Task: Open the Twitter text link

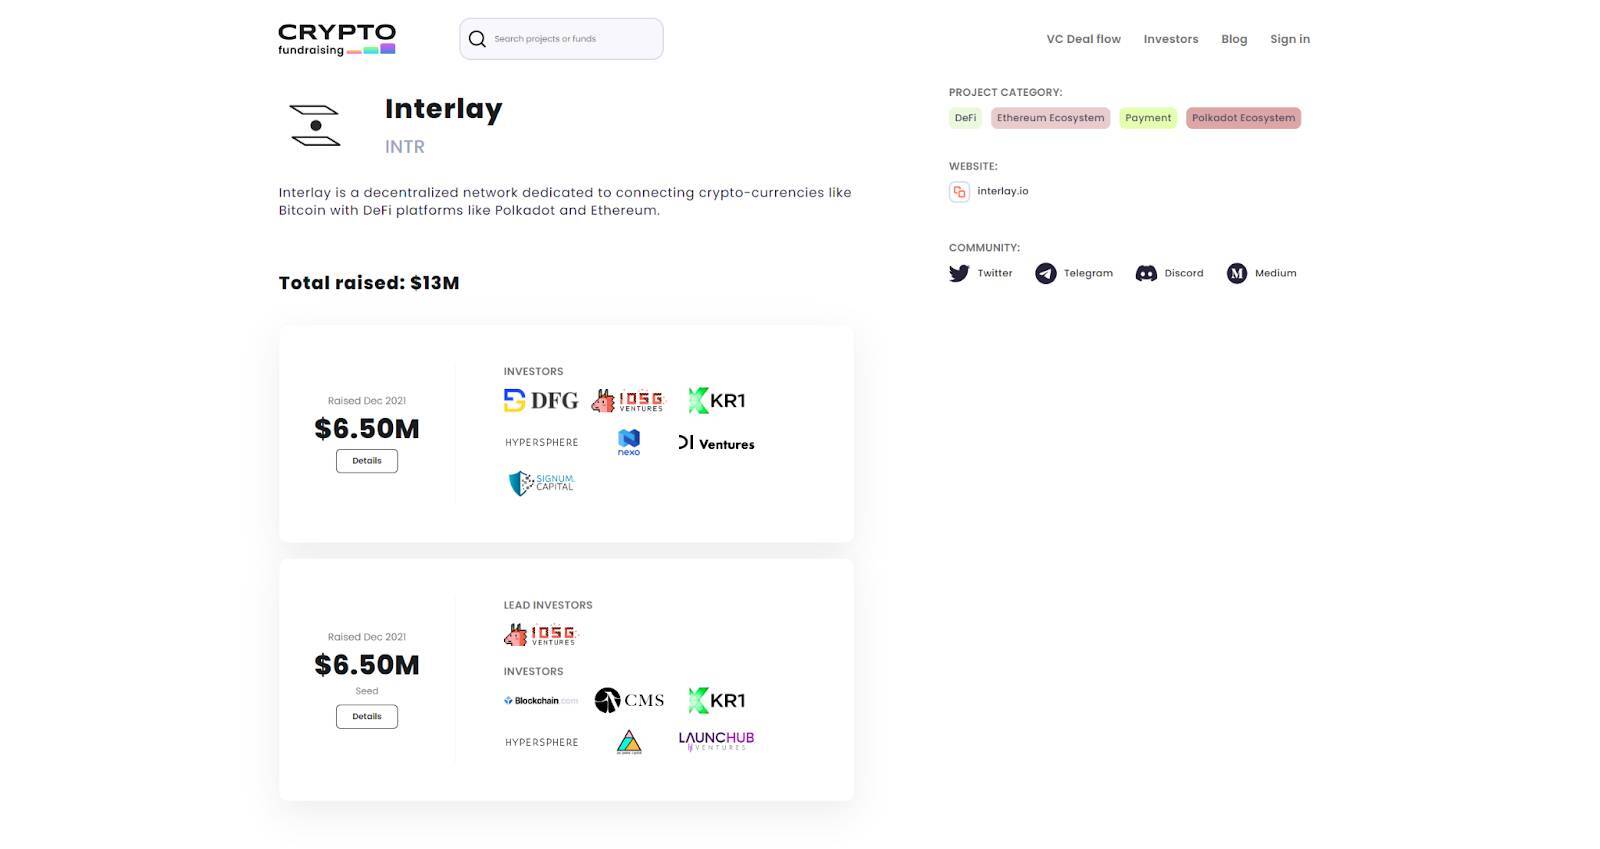Action: tap(994, 273)
